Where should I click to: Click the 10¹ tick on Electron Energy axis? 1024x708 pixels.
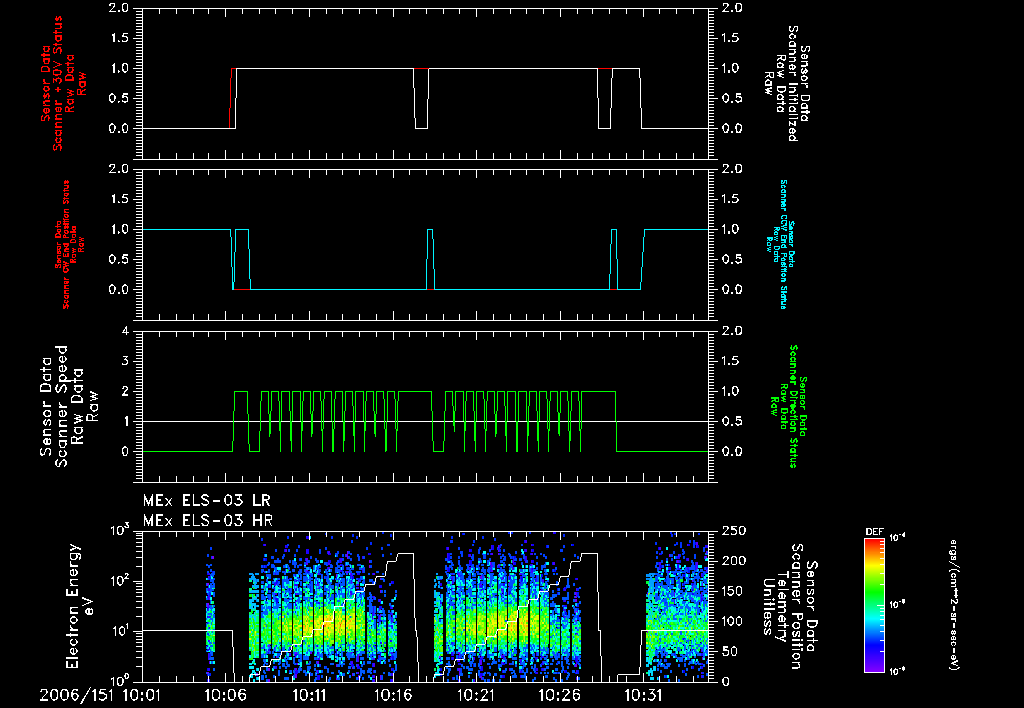(120, 631)
